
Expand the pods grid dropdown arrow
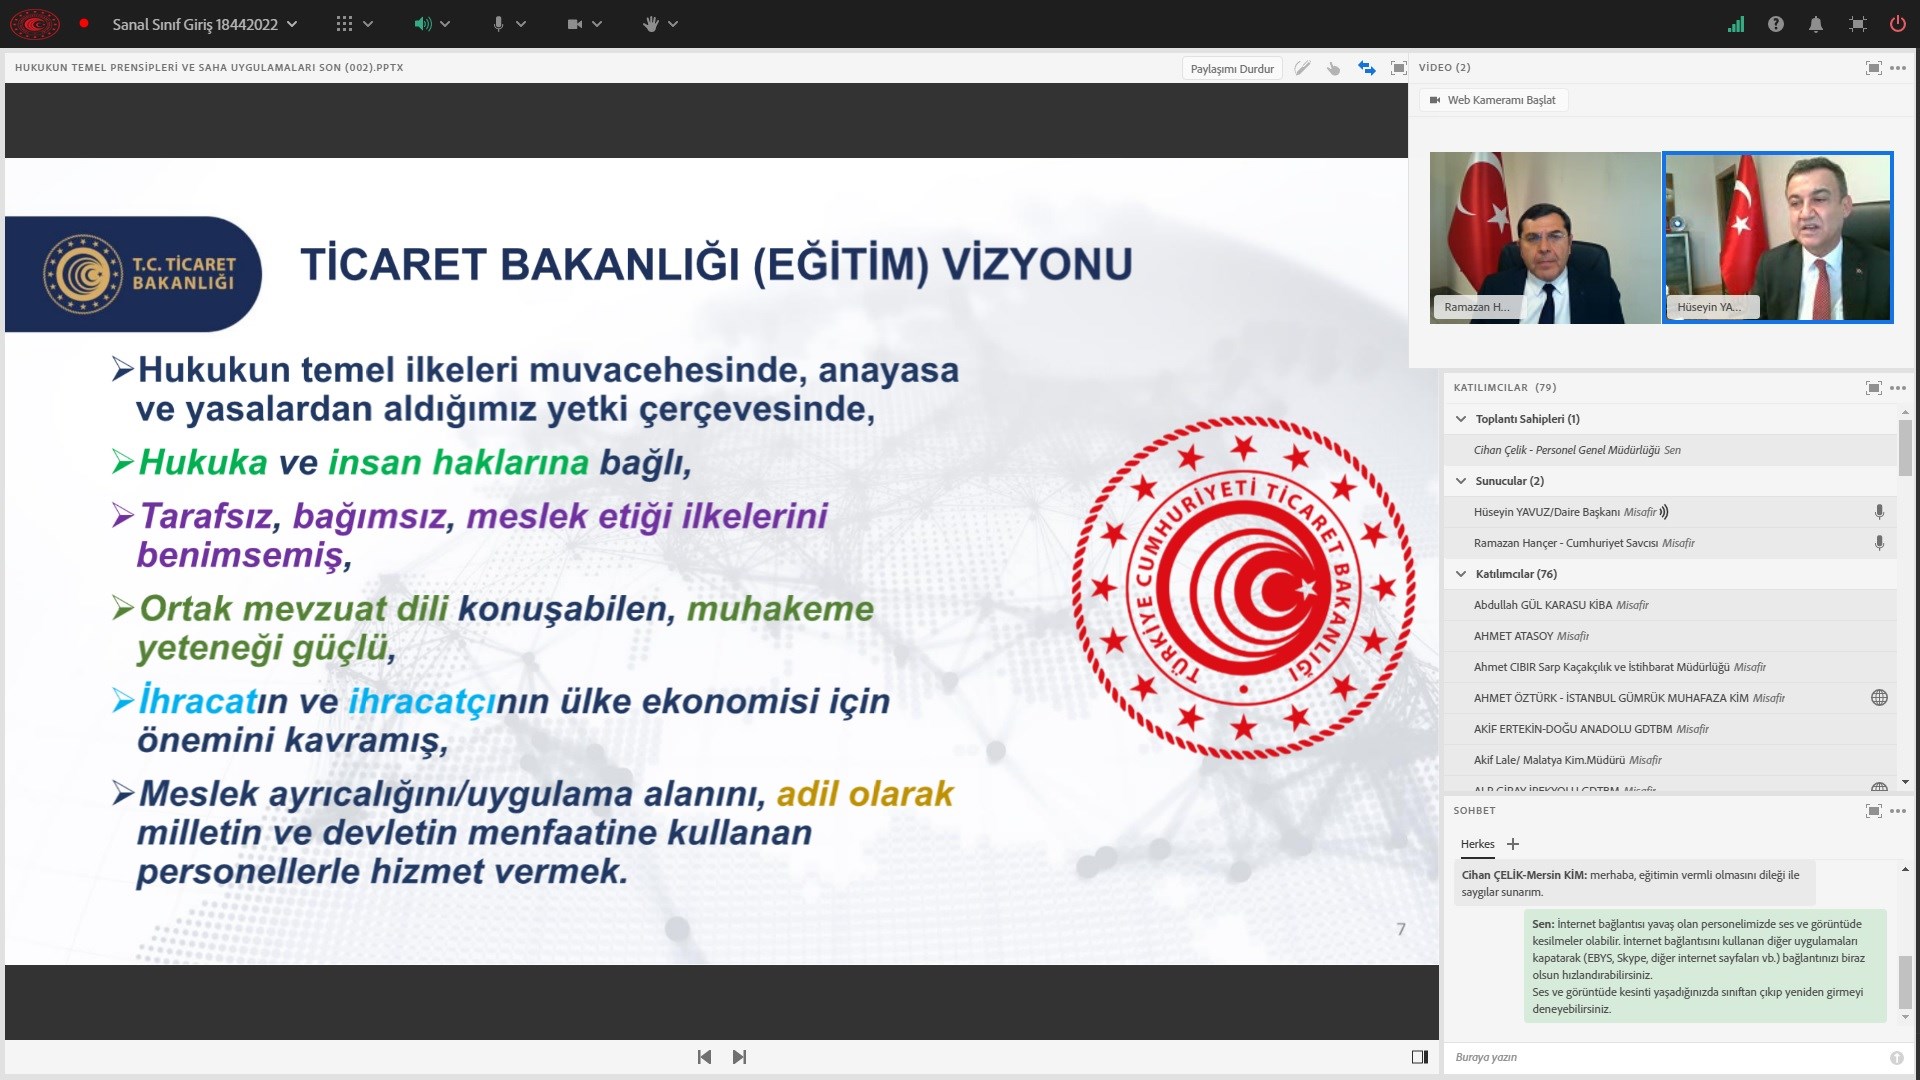point(368,24)
